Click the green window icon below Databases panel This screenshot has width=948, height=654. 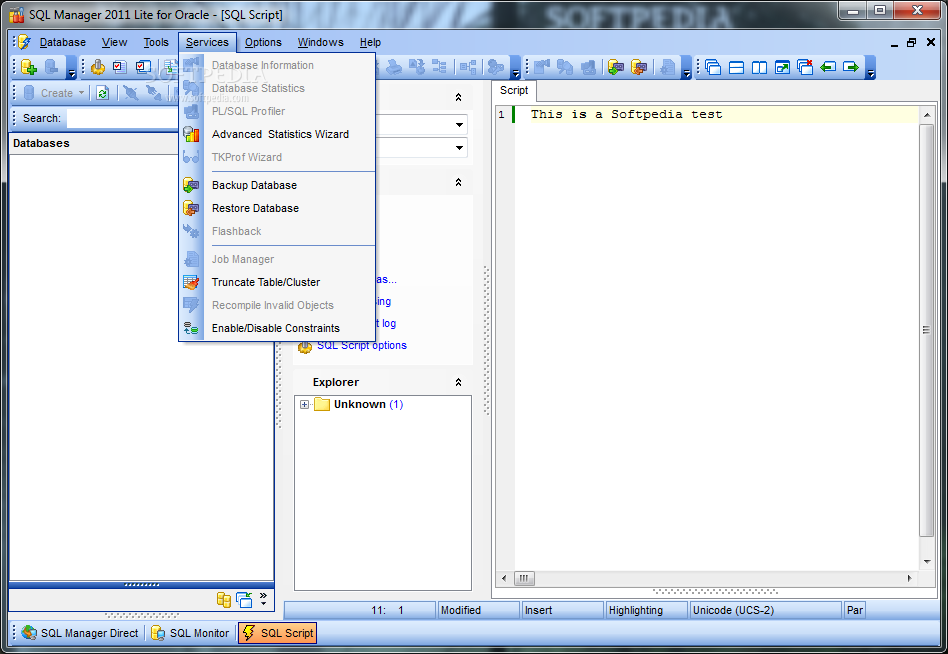244,600
